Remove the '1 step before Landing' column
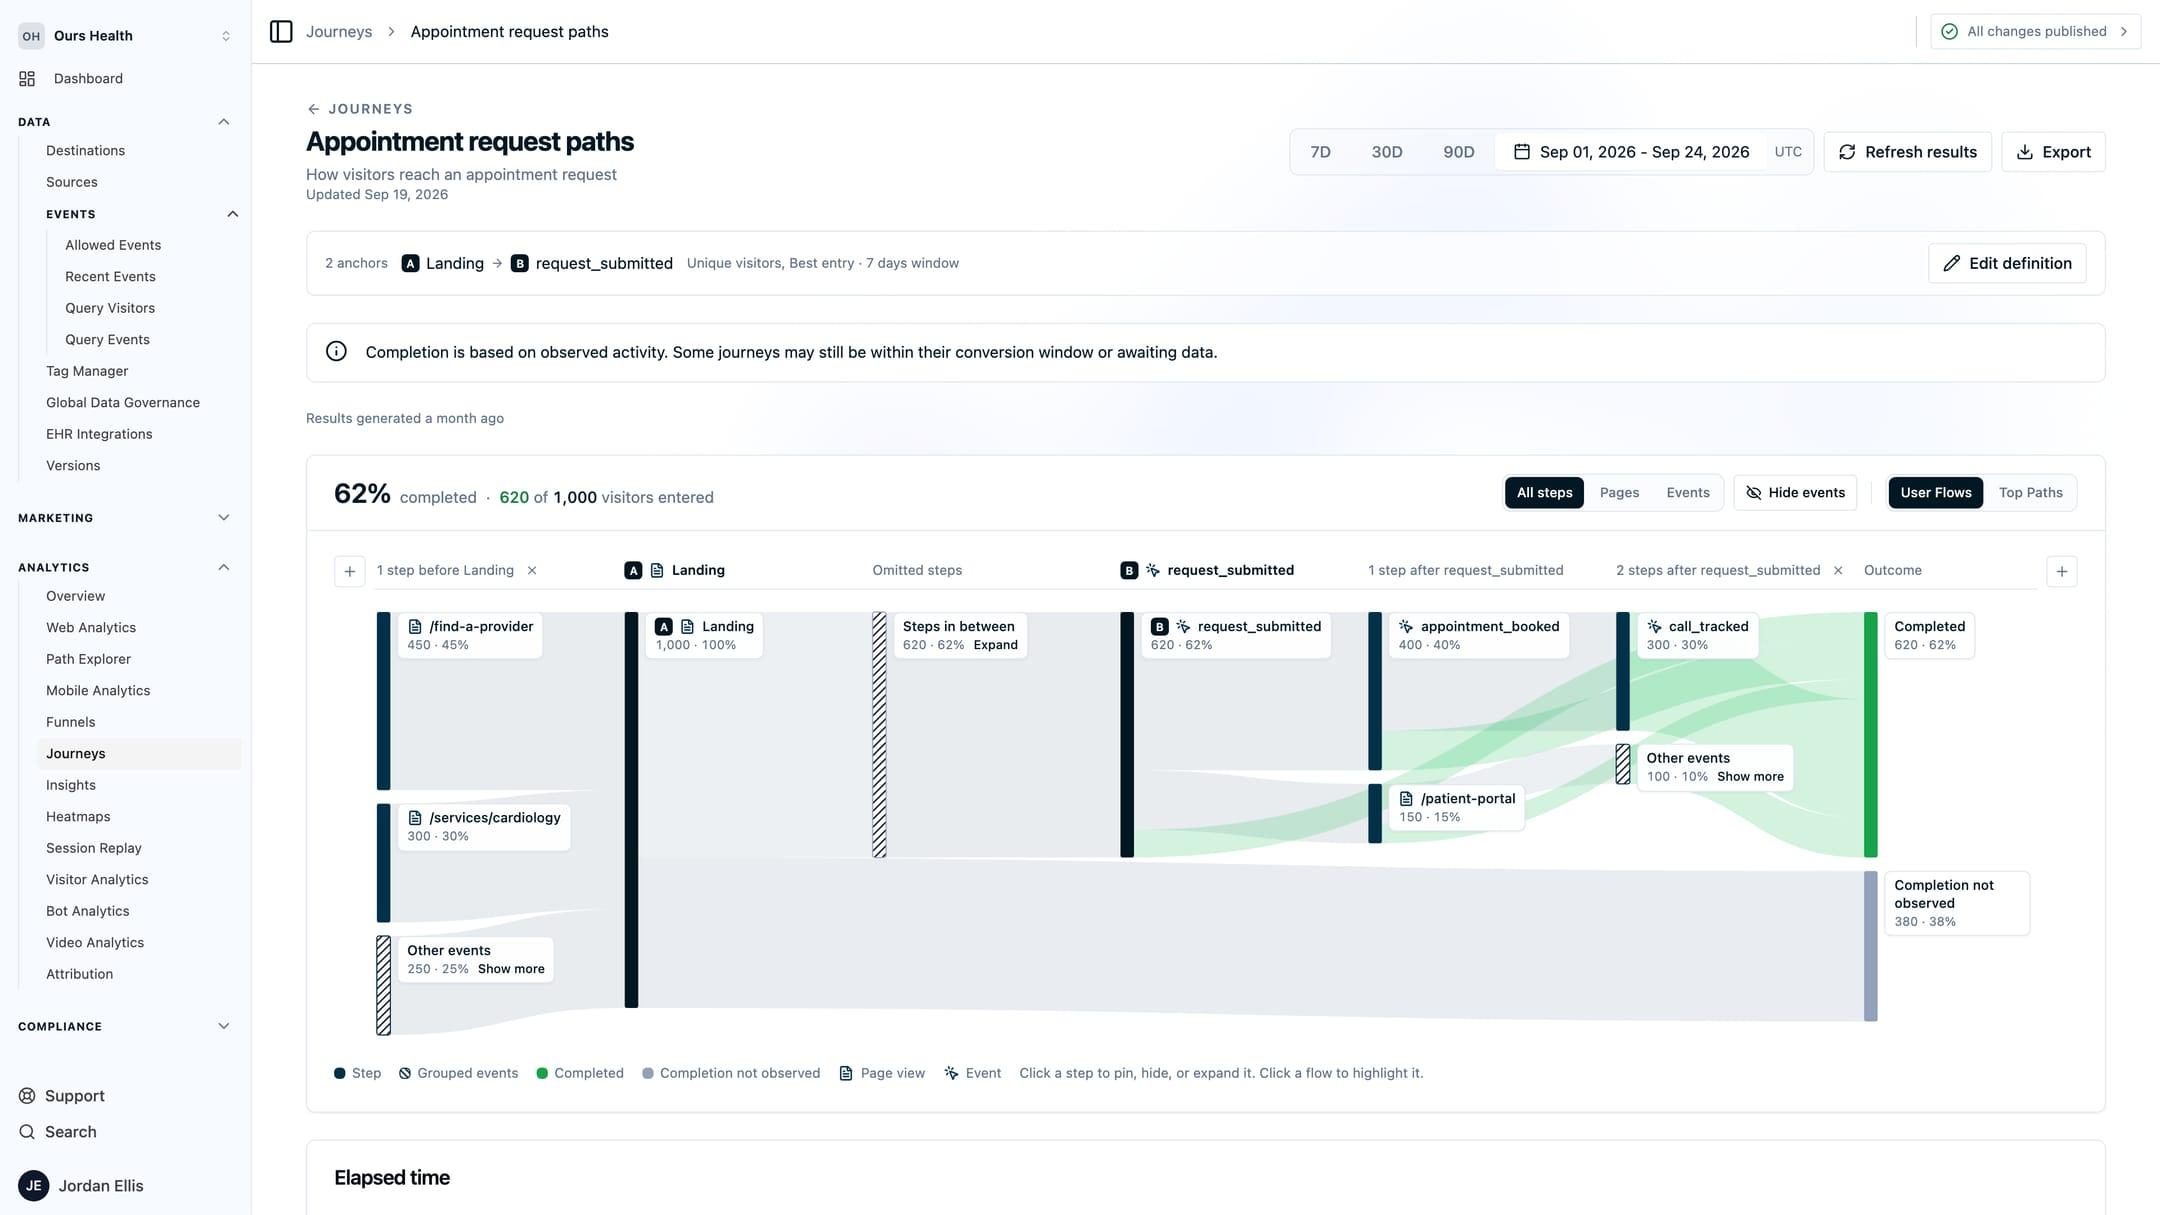This screenshot has width=2160, height=1215. point(532,571)
